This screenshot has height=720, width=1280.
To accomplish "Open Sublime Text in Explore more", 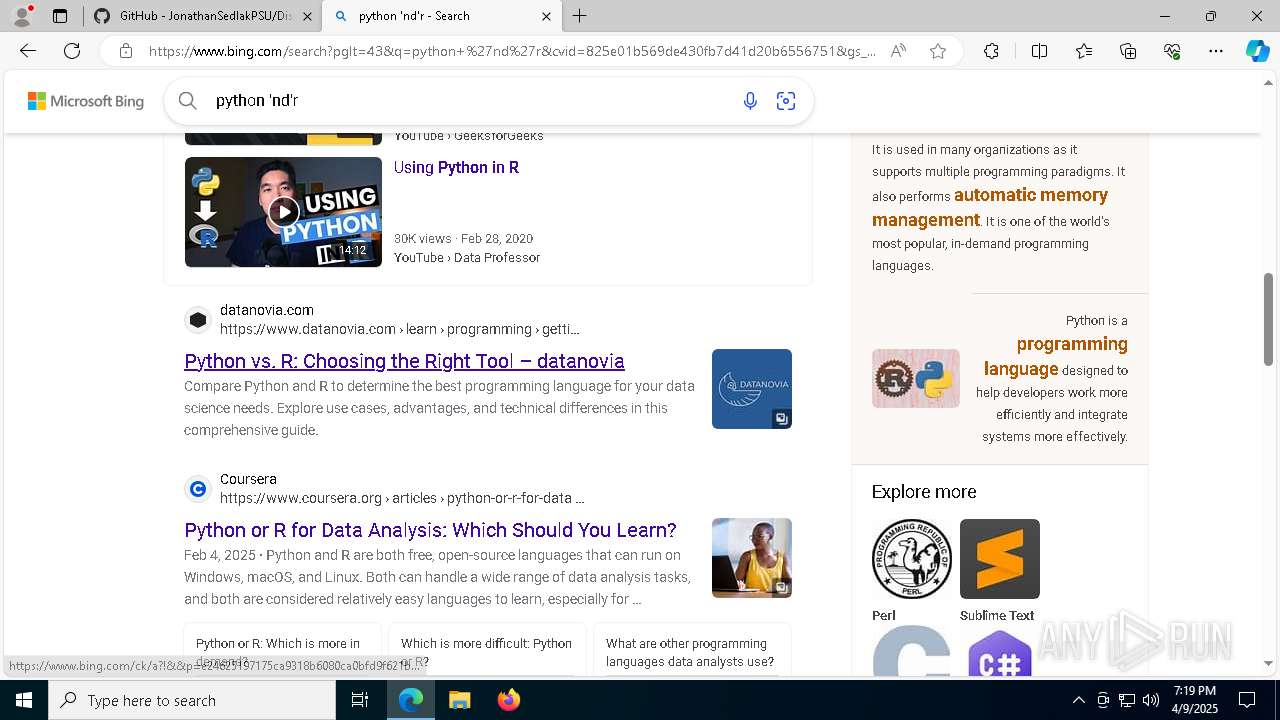I will 999,570.
